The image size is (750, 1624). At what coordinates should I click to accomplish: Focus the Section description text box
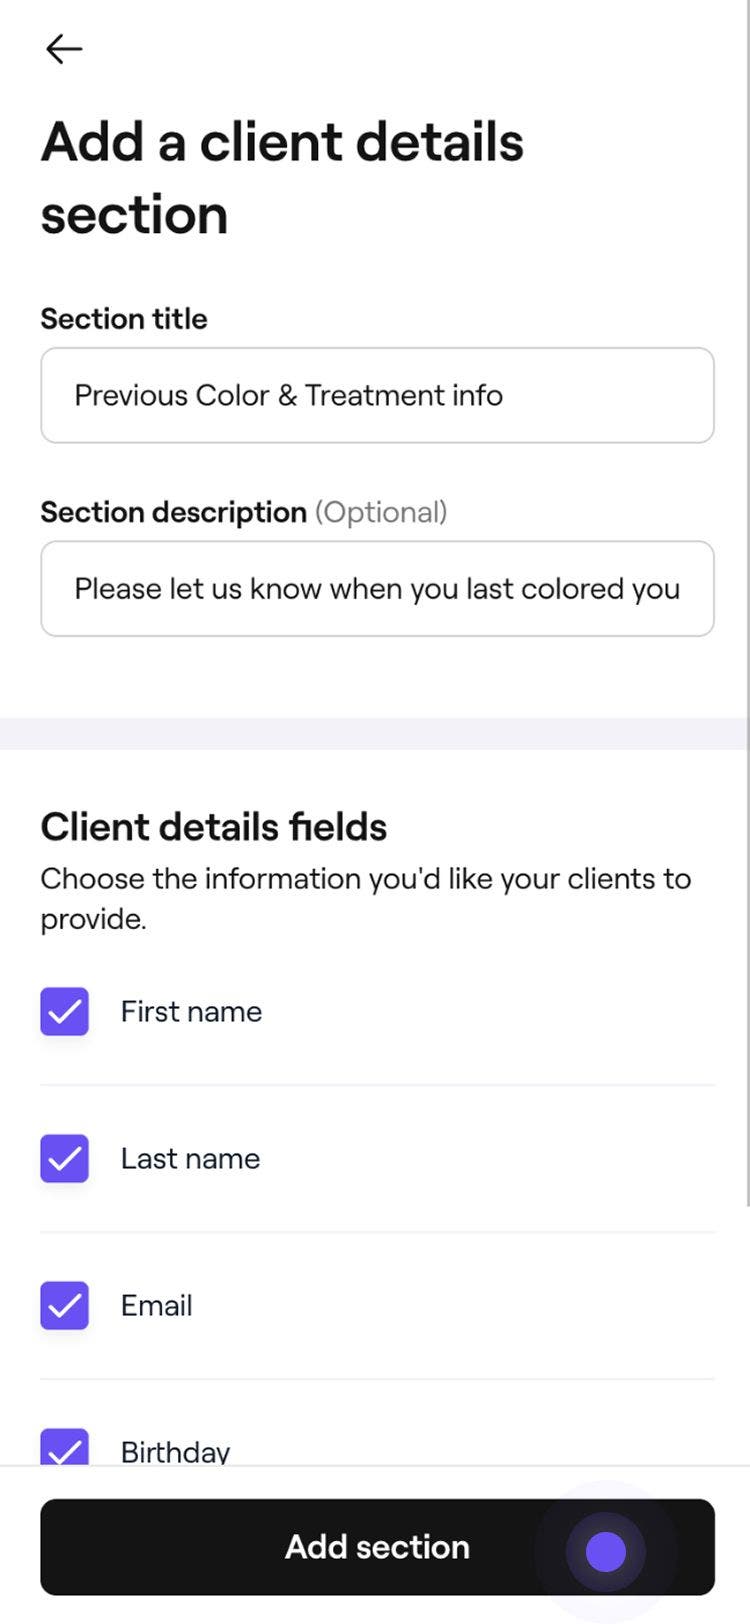click(x=377, y=589)
